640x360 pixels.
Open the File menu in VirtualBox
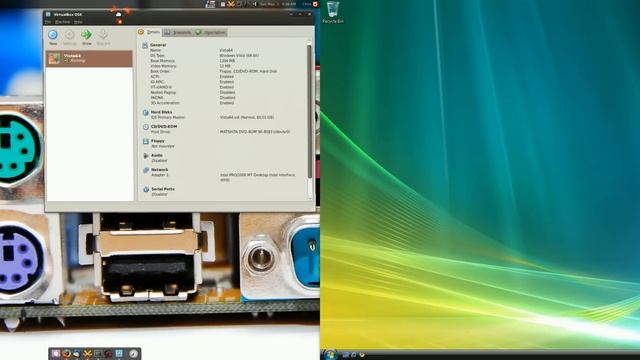point(48,22)
